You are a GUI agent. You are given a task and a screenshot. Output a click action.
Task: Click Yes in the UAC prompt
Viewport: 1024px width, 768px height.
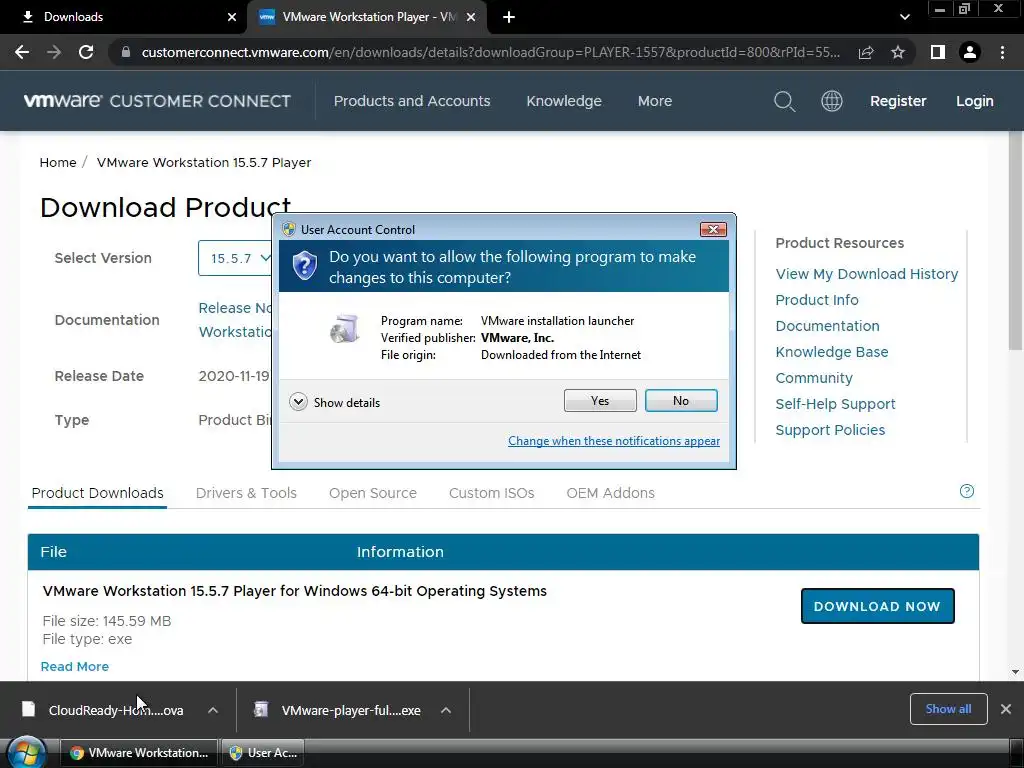pos(600,400)
